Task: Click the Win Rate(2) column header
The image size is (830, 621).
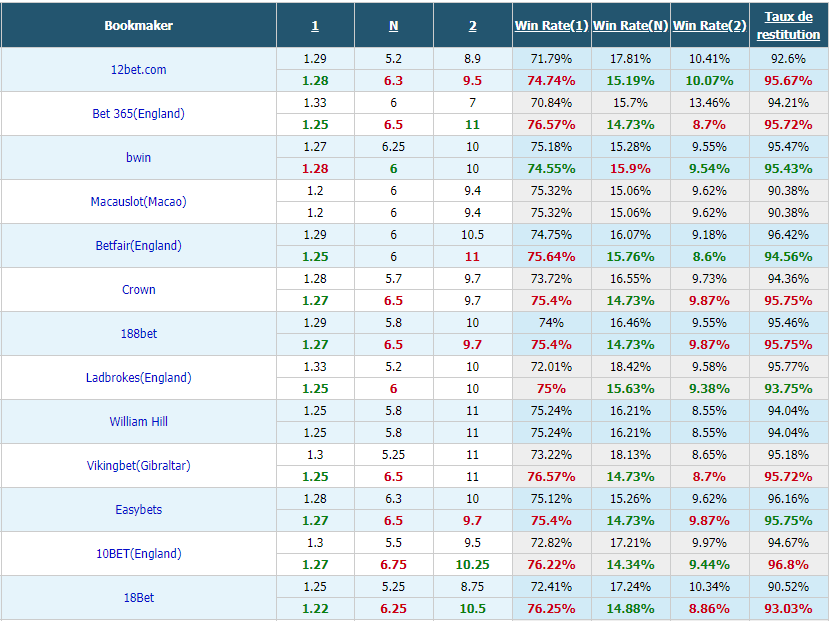Action: pos(709,25)
